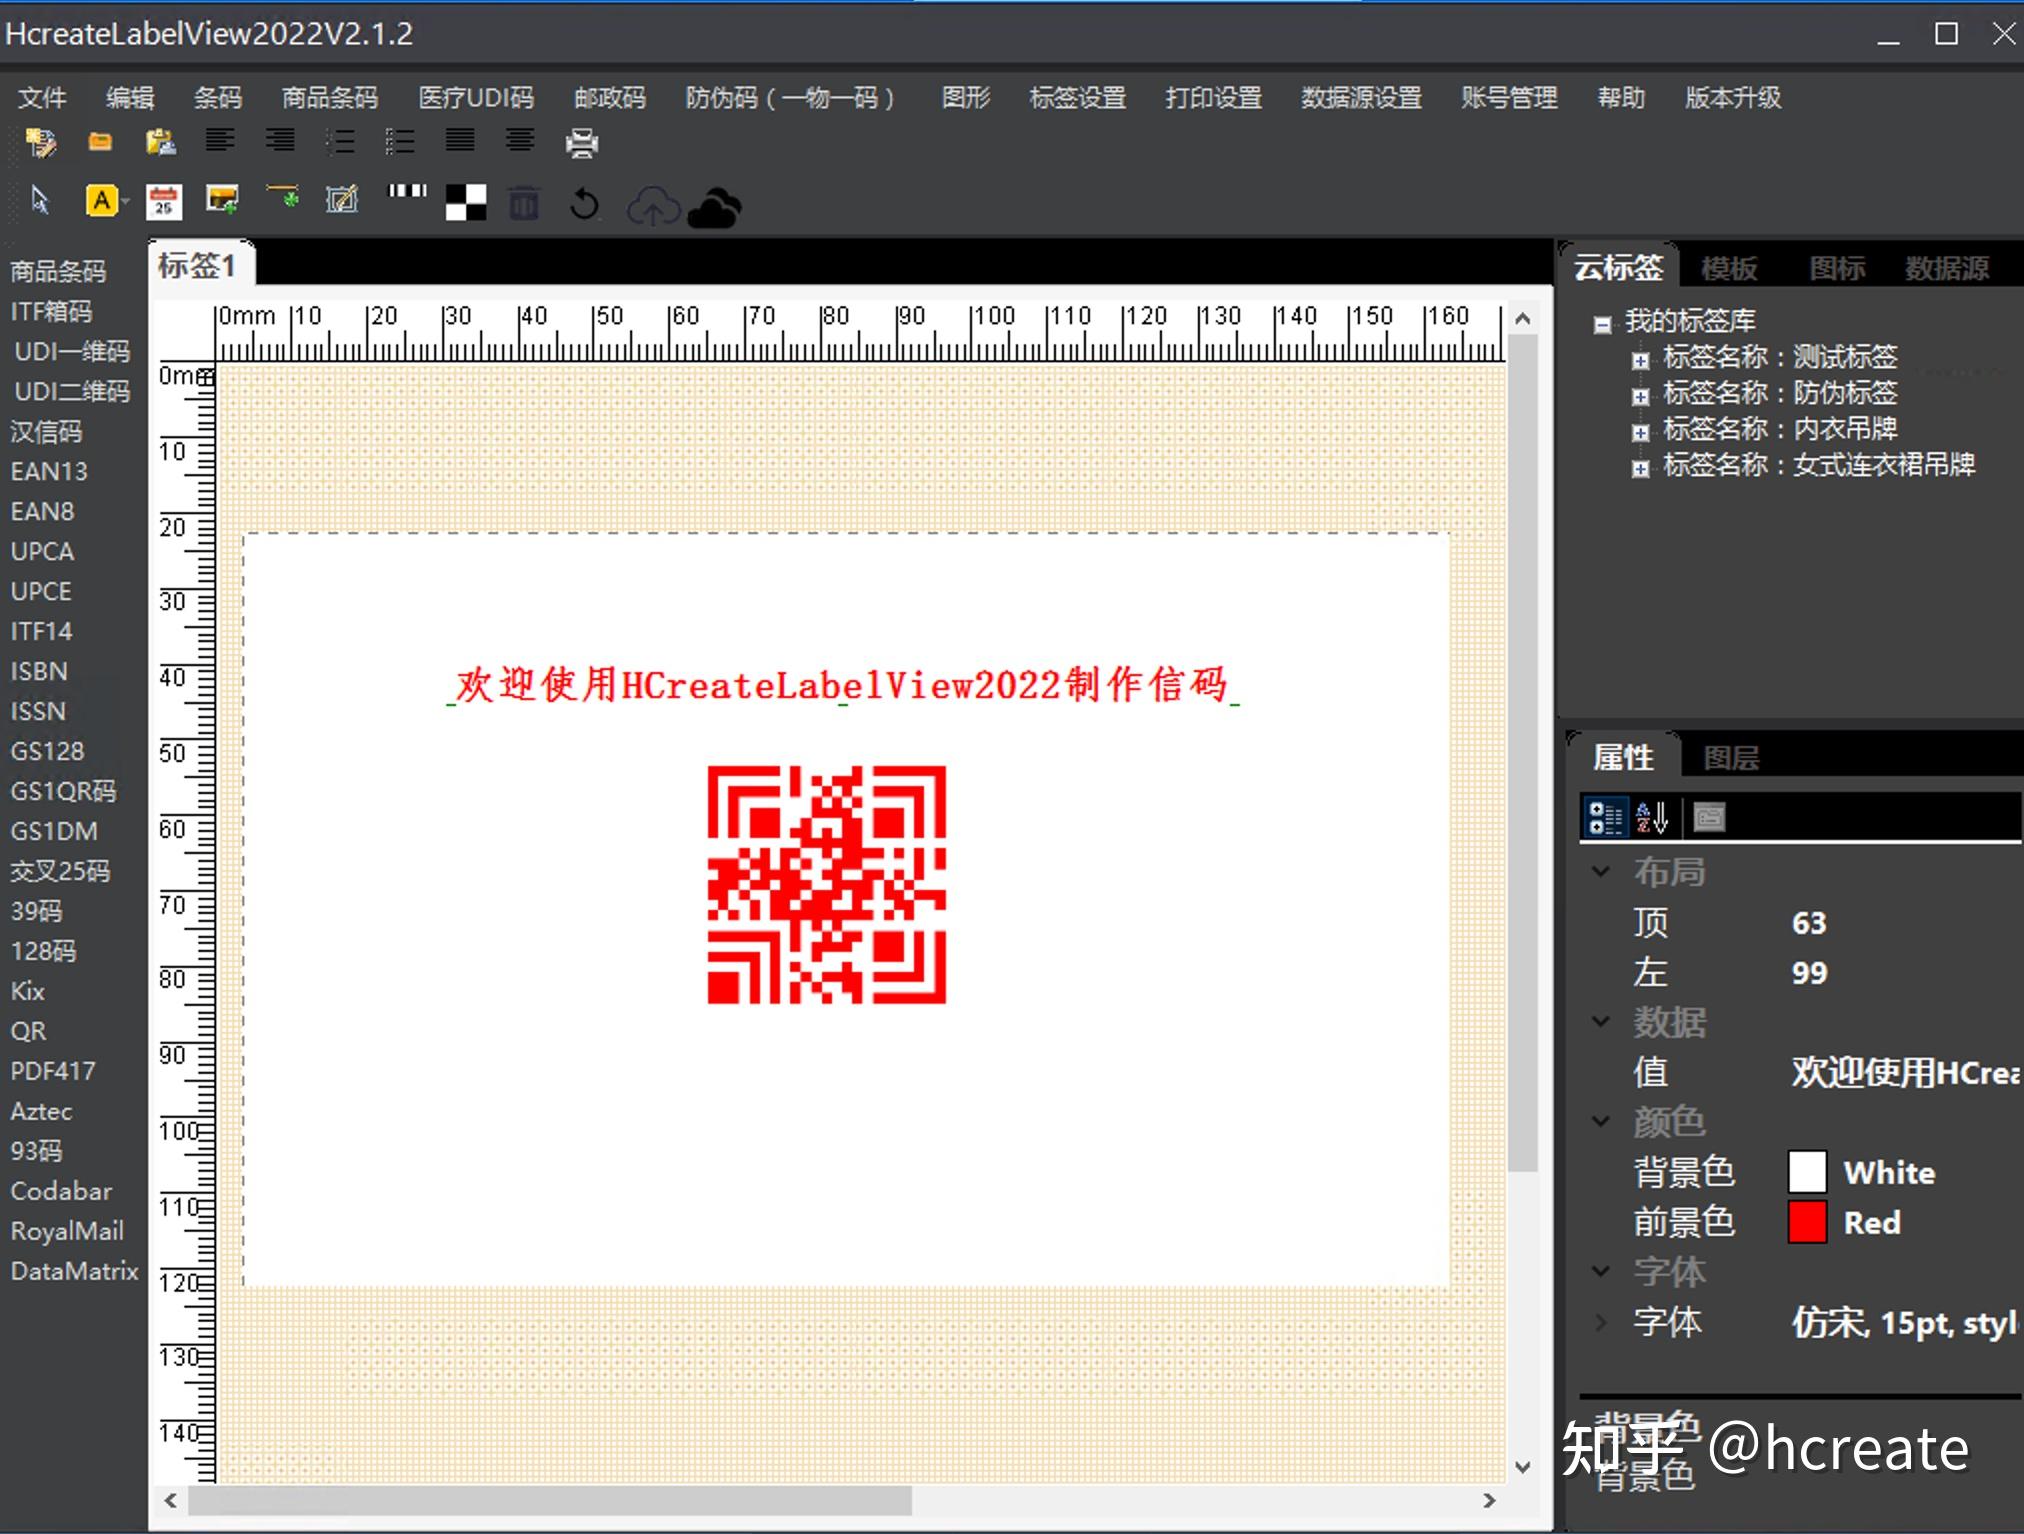The height and width of the screenshot is (1534, 2024).
Task: Switch properties panel to alphabetical sorting
Action: coord(1650,817)
